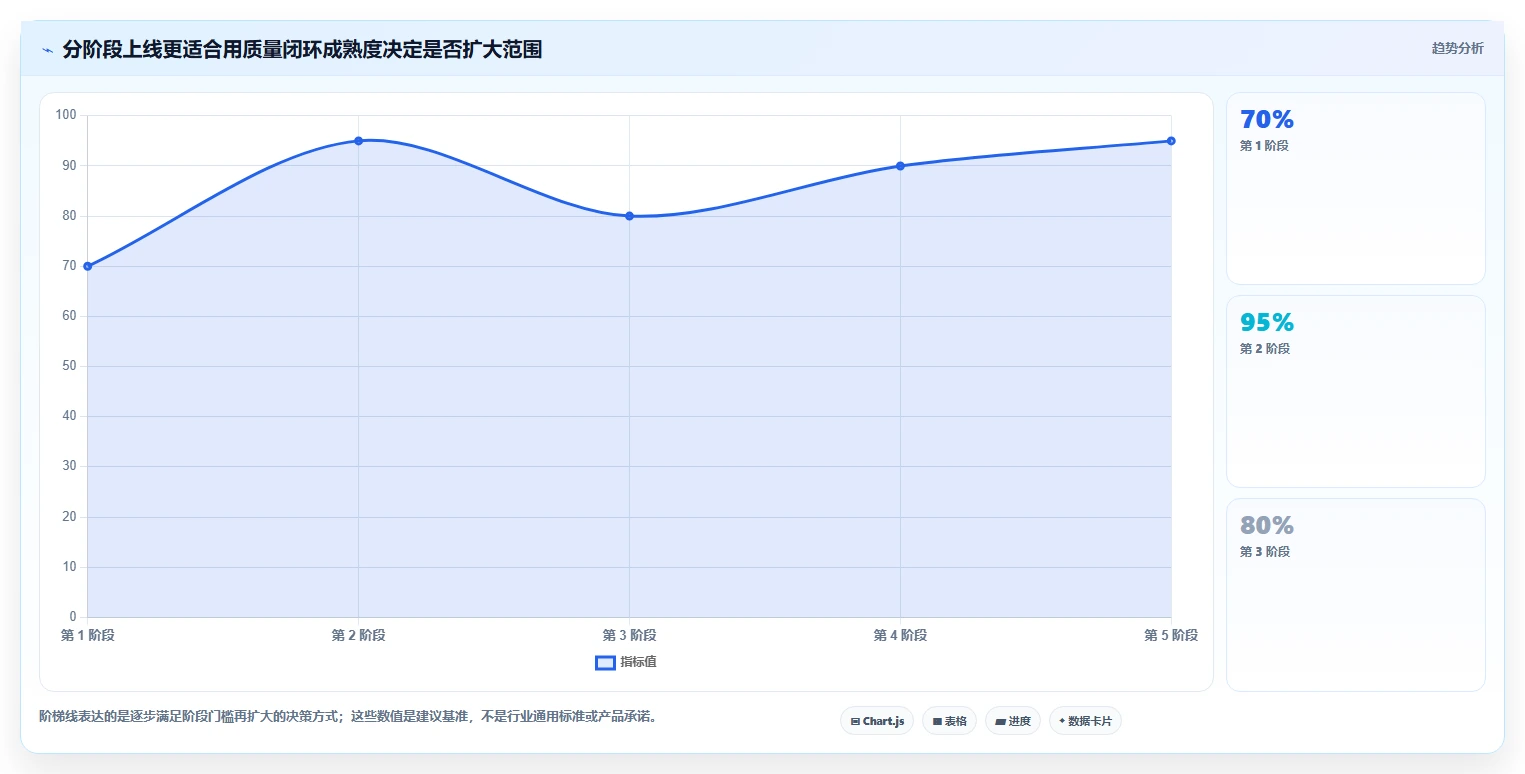Click the footnote text starting with 阶梯线
Viewport: 1525px width, 774px height.
(x=350, y=717)
